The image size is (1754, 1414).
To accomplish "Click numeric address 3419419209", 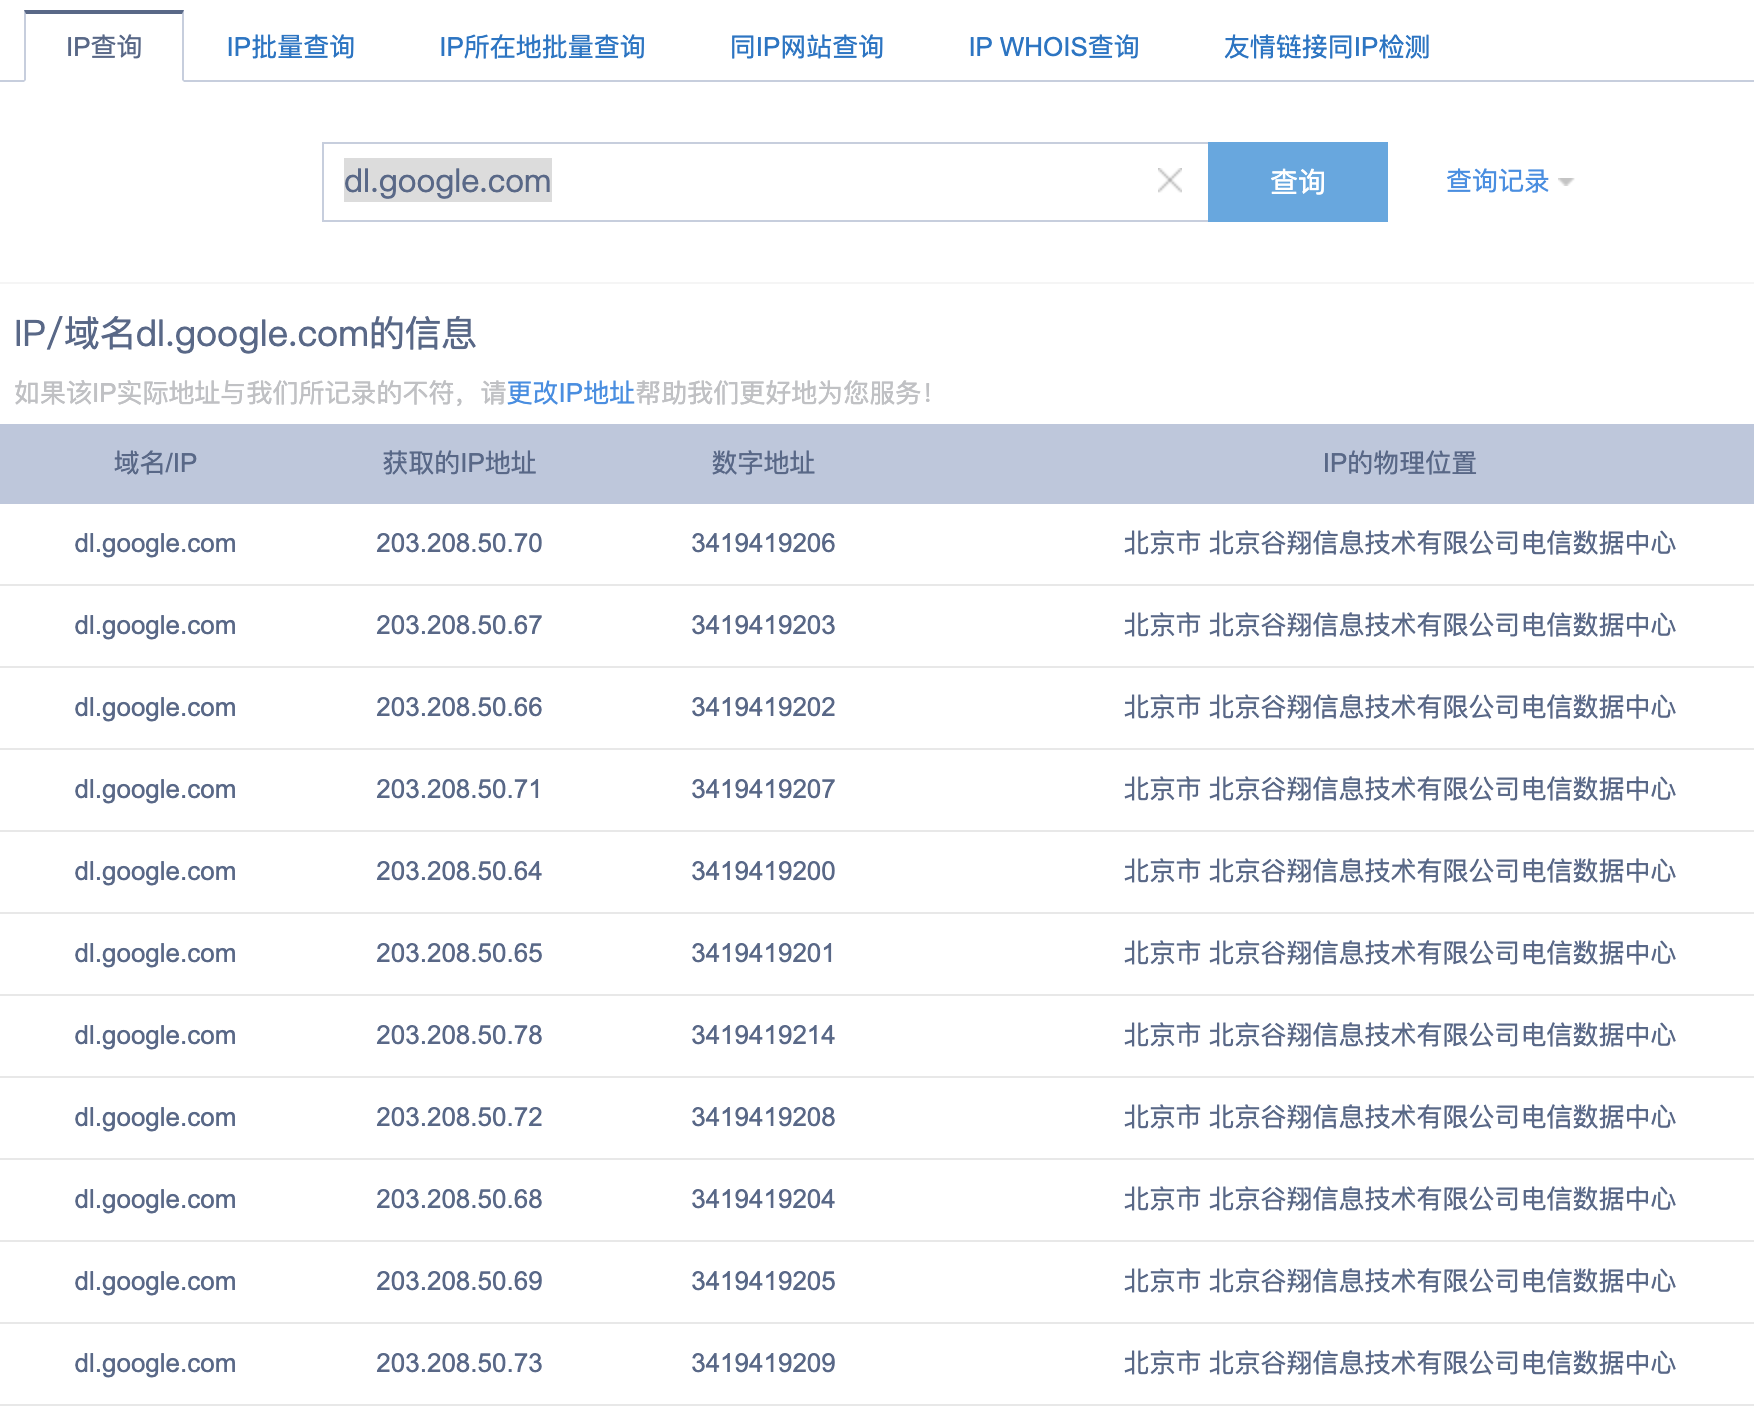I will 763,1363.
